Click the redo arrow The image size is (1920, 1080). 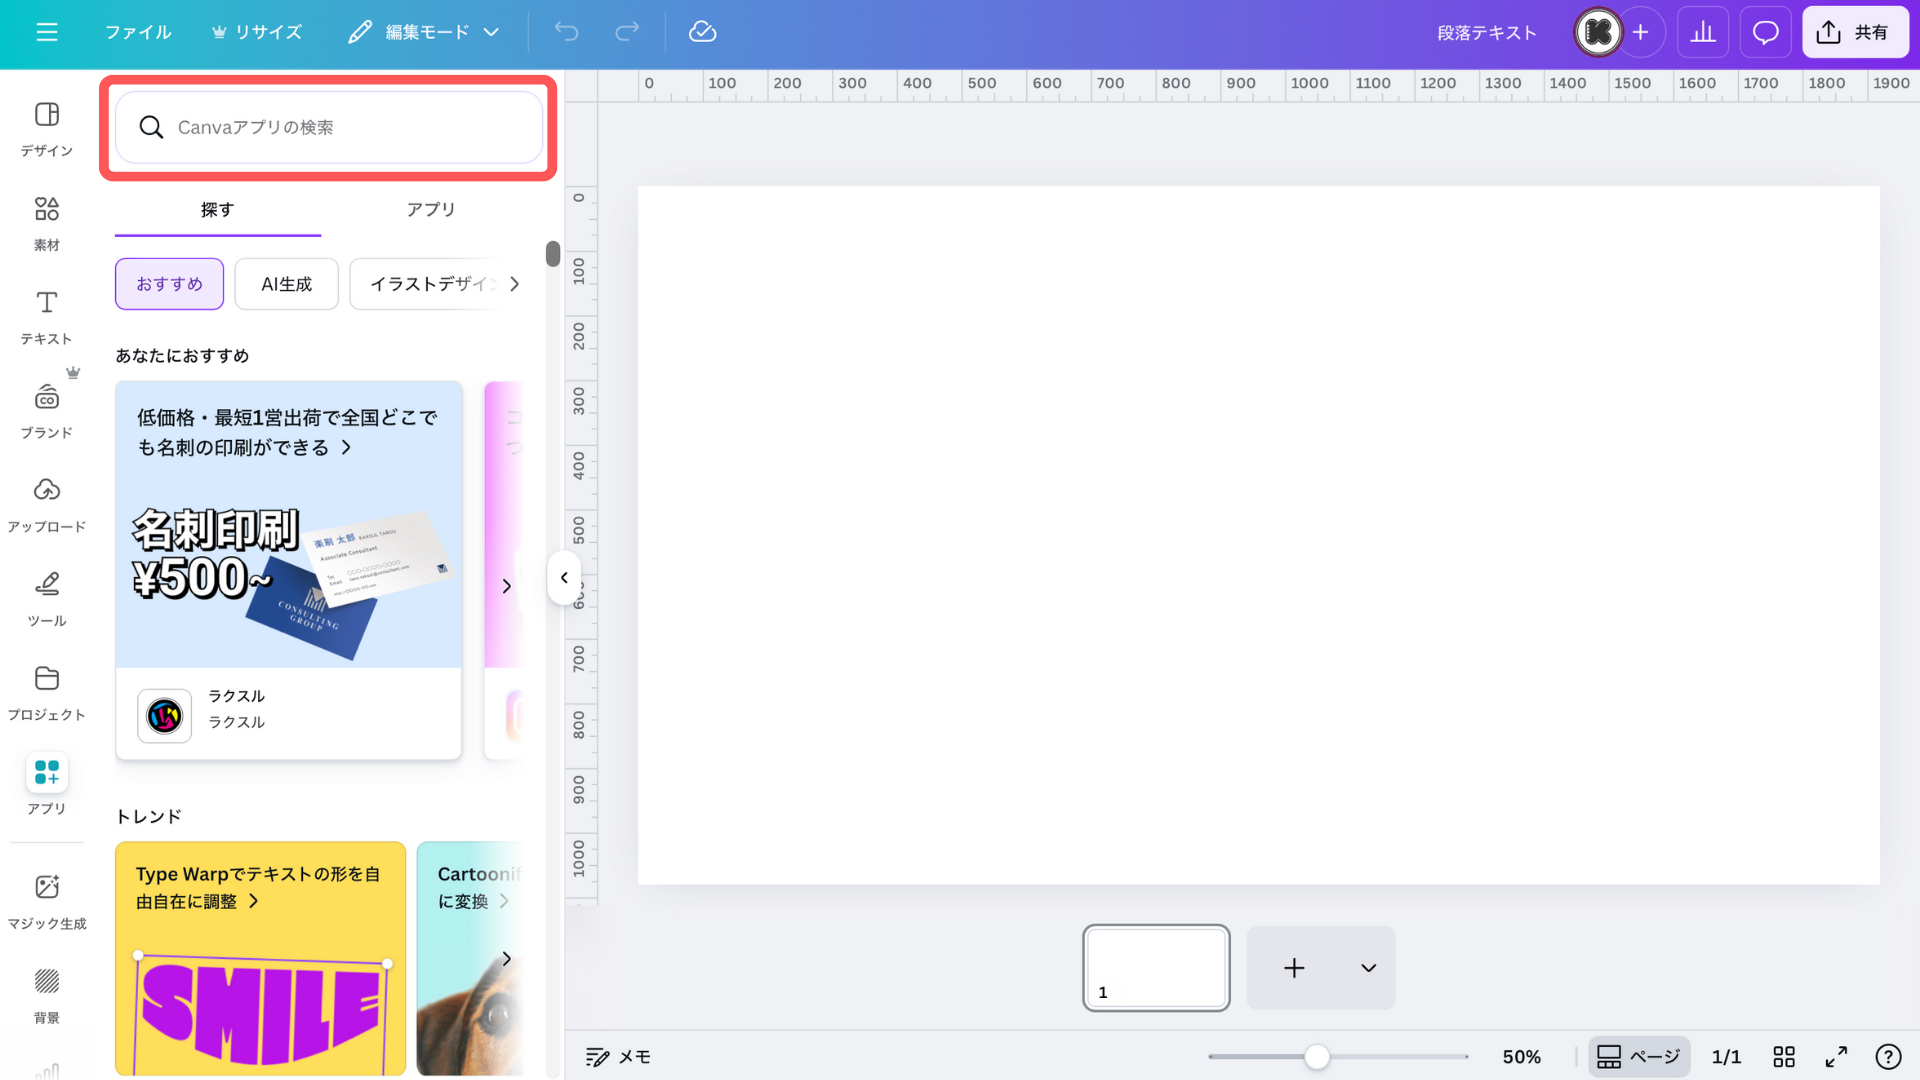click(627, 32)
